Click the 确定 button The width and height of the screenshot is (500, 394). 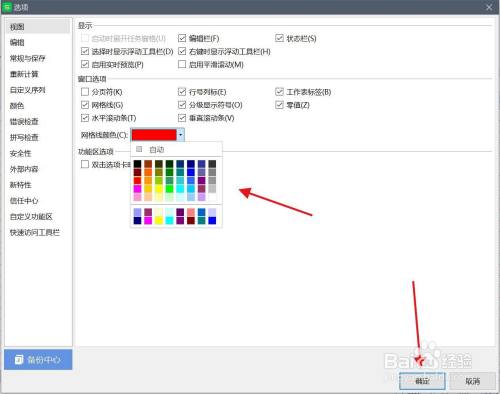(422, 381)
